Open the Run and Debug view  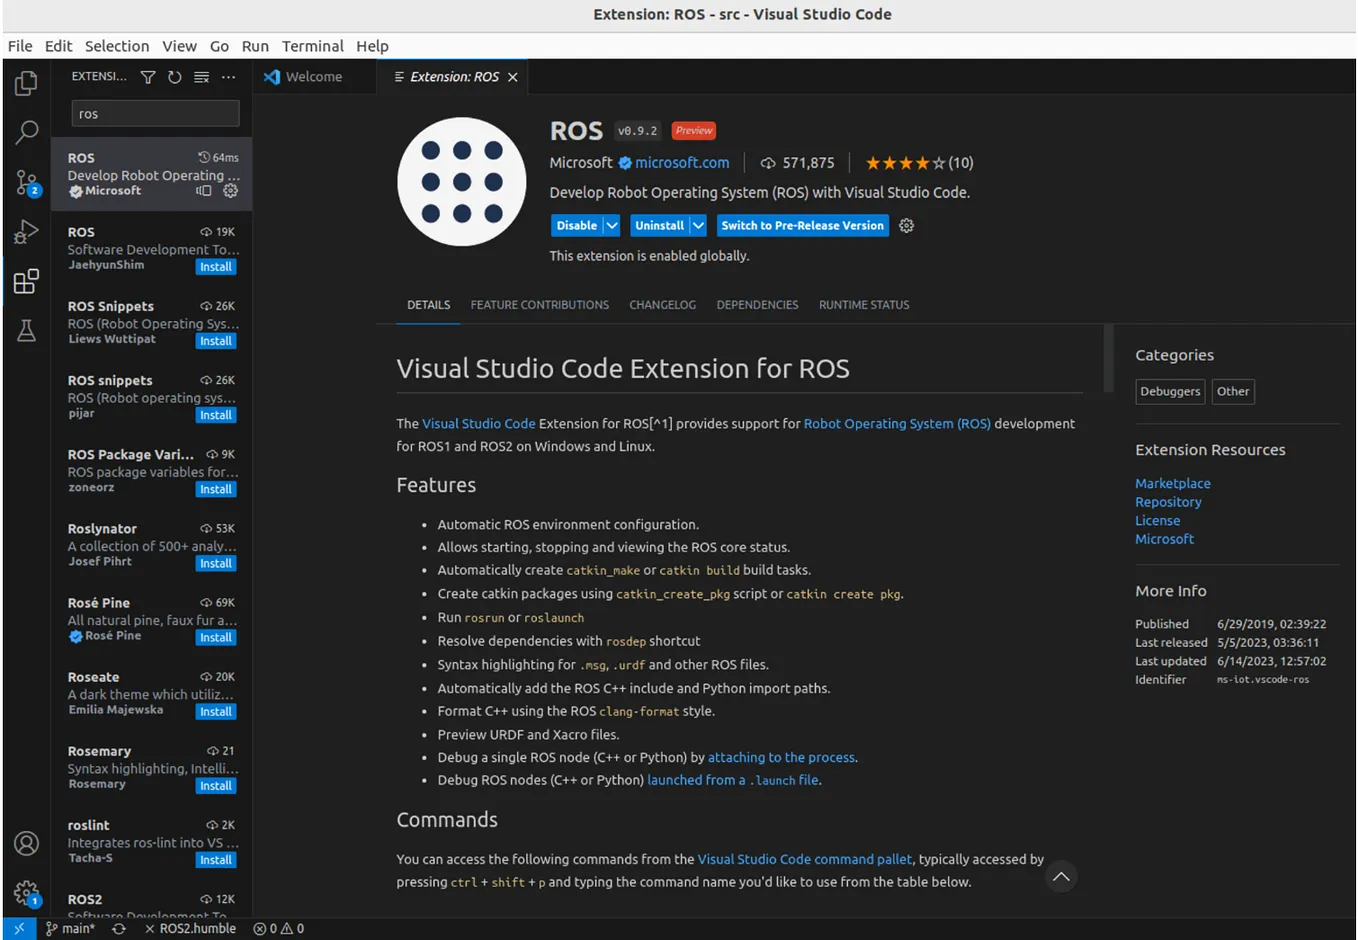26,233
